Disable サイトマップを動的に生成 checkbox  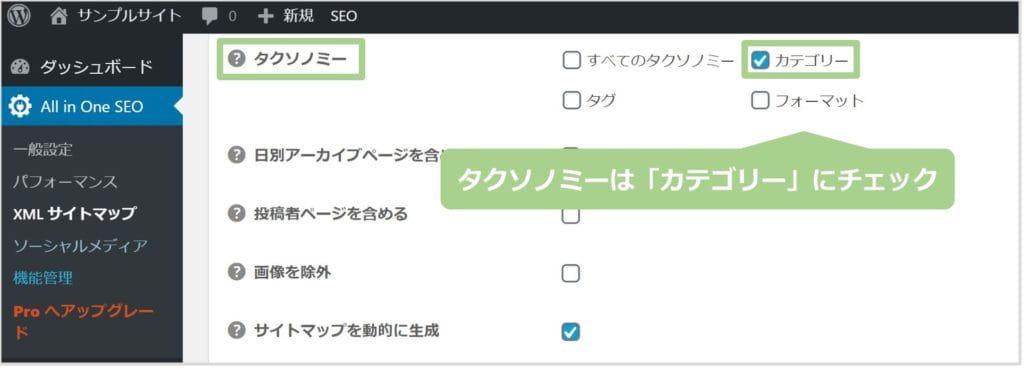571,332
